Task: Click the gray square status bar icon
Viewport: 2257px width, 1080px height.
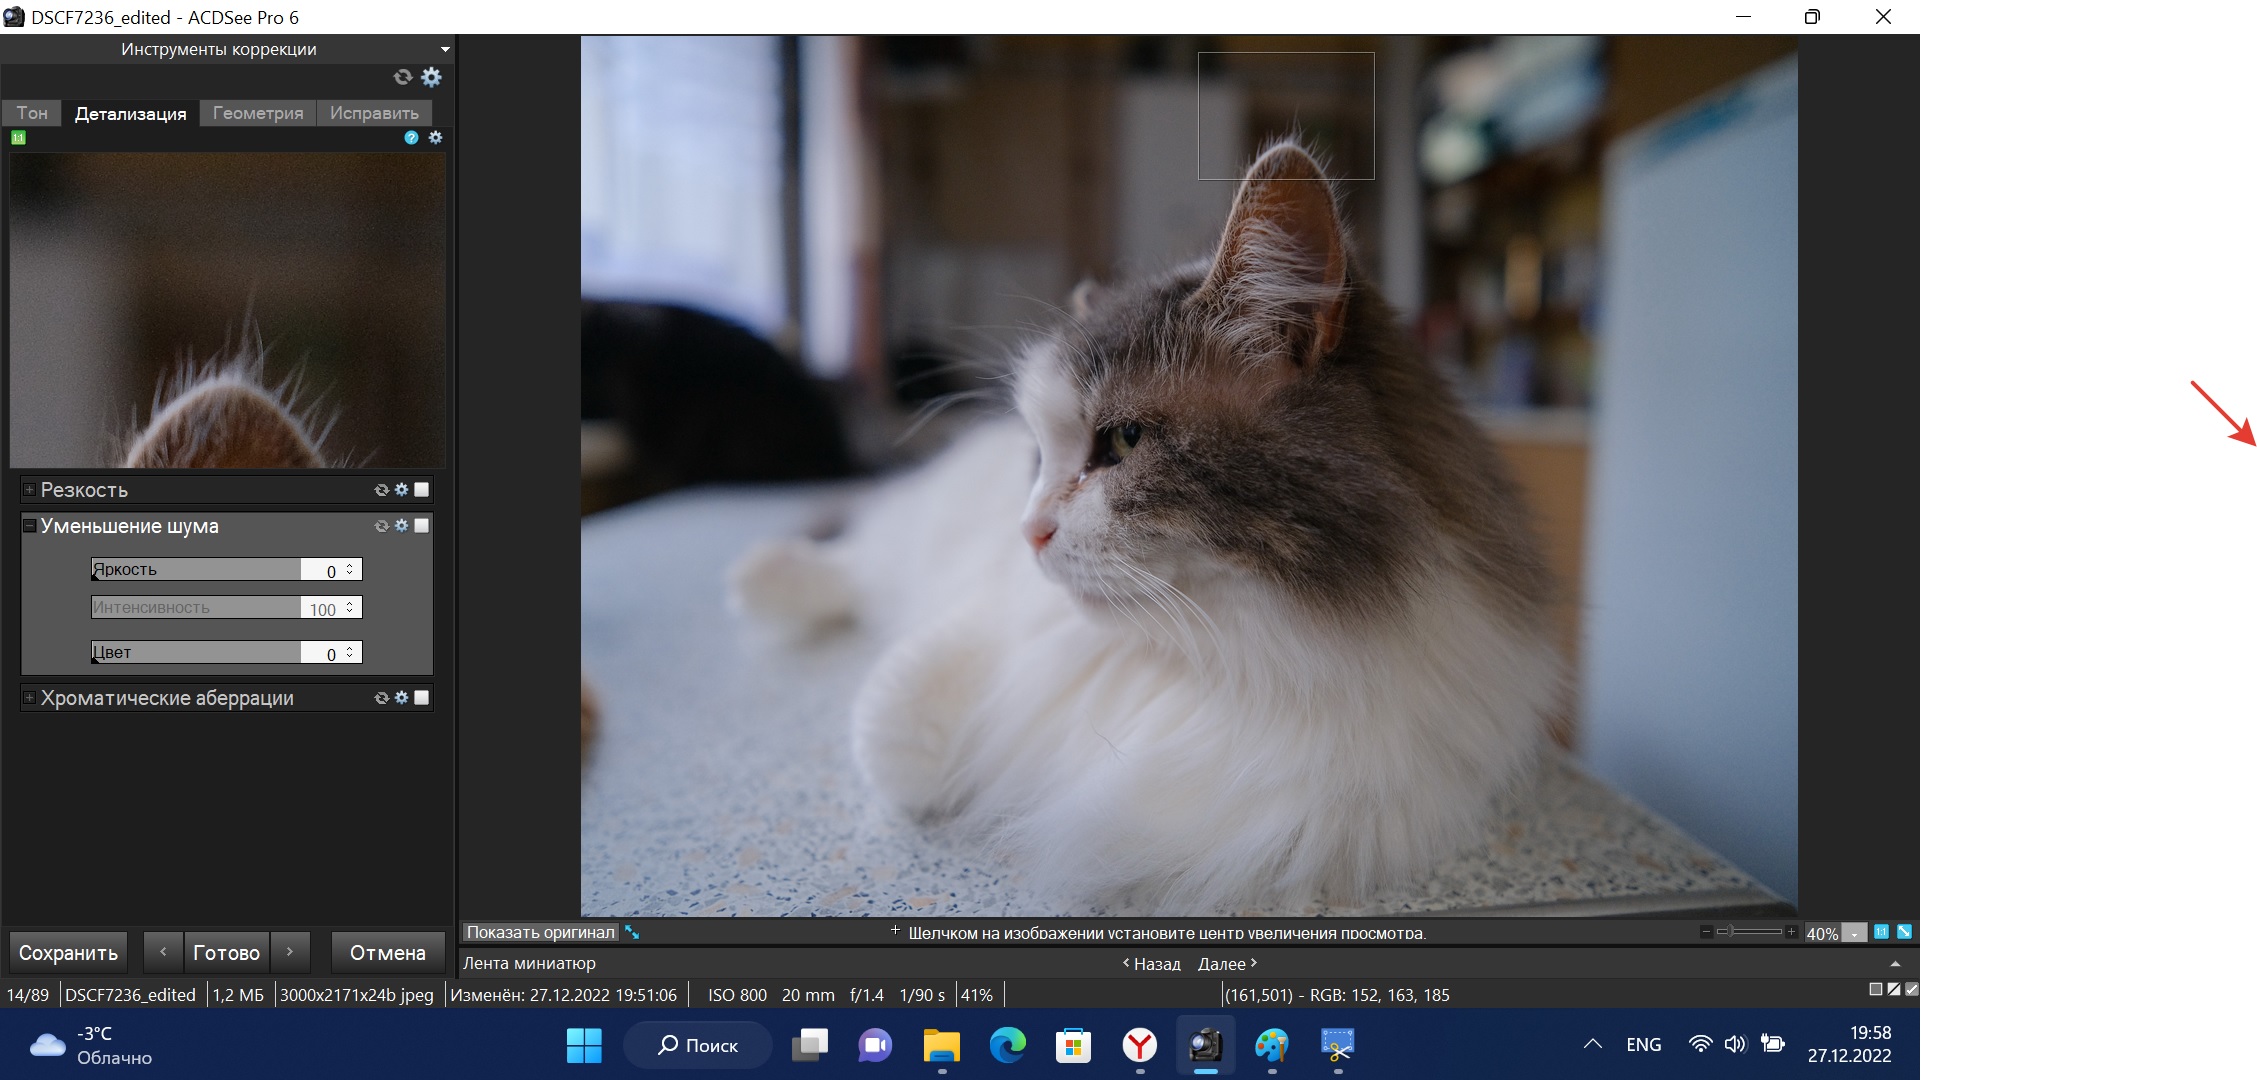Action: tap(1876, 990)
